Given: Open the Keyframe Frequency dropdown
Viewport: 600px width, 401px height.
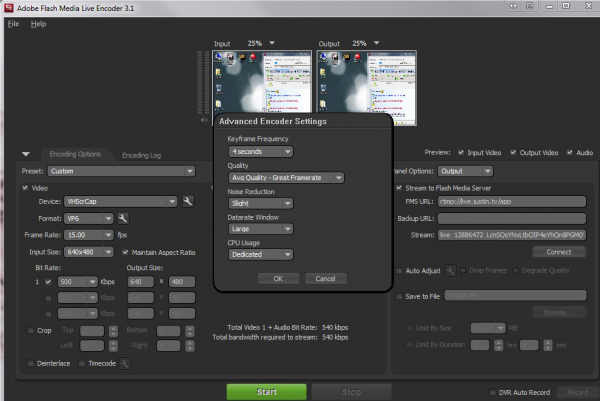Looking at the screenshot, I should click(259, 152).
